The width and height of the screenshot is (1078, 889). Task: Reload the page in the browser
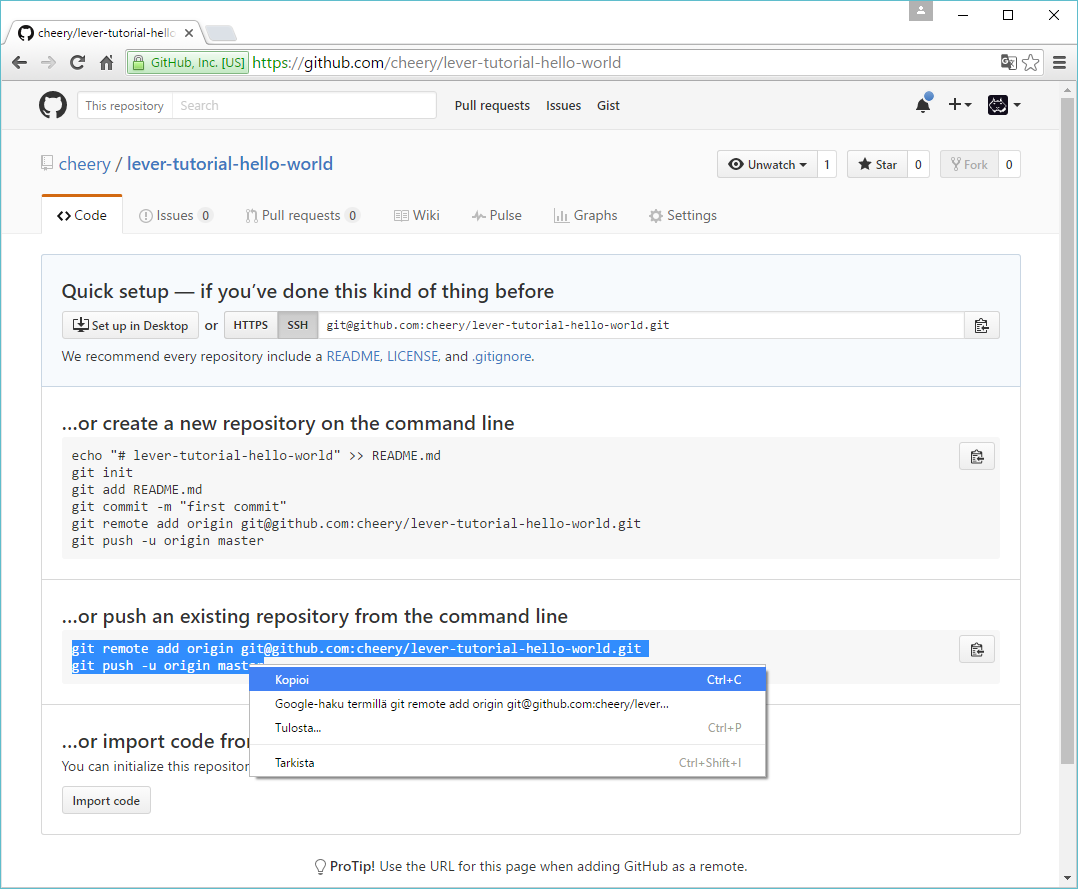[77, 63]
